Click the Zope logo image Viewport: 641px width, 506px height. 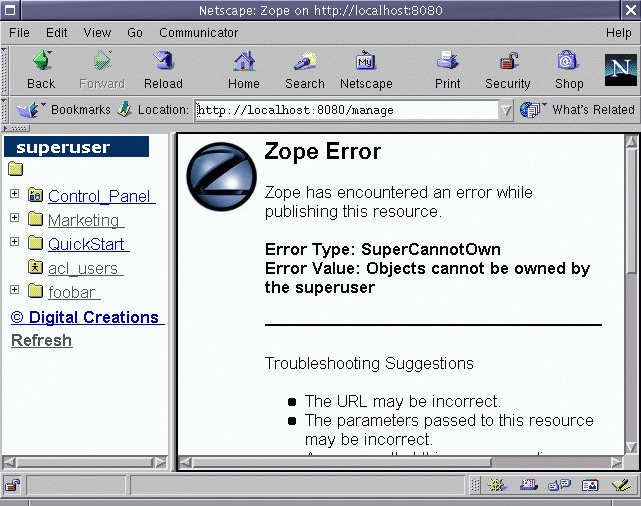[x=221, y=177]
